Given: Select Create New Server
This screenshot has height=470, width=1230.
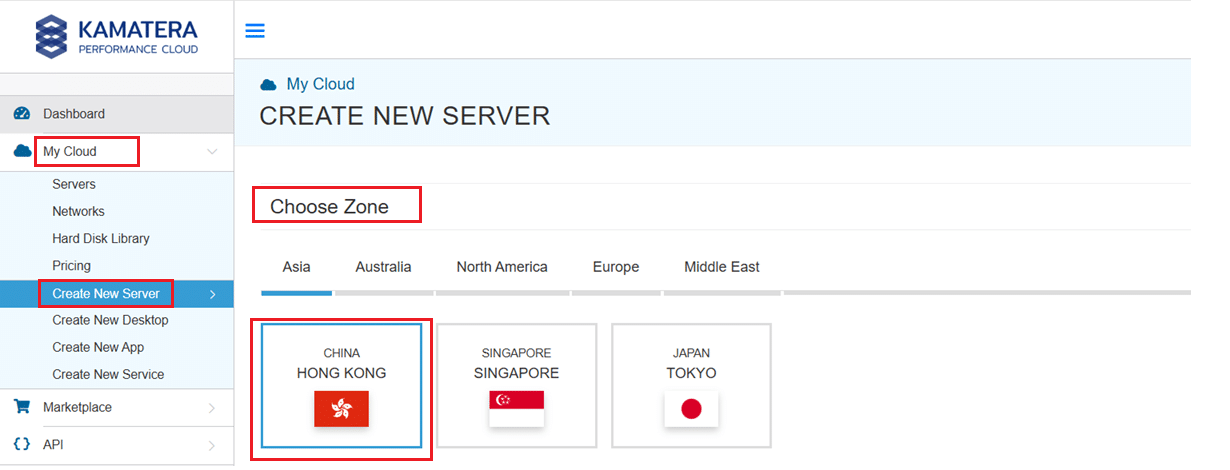Looking at the screenshot, I should pos(117,294).
